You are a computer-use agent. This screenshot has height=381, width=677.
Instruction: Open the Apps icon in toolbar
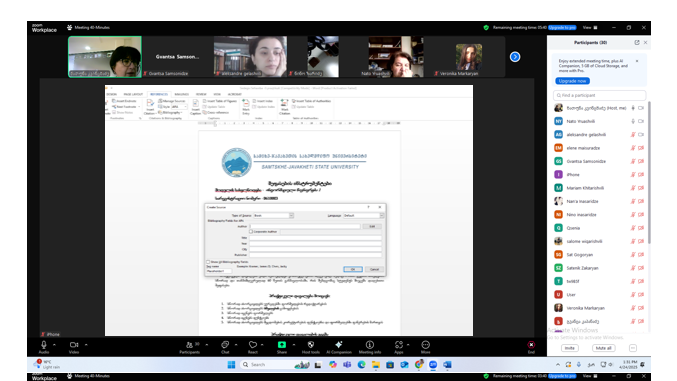tap(399, 345)
